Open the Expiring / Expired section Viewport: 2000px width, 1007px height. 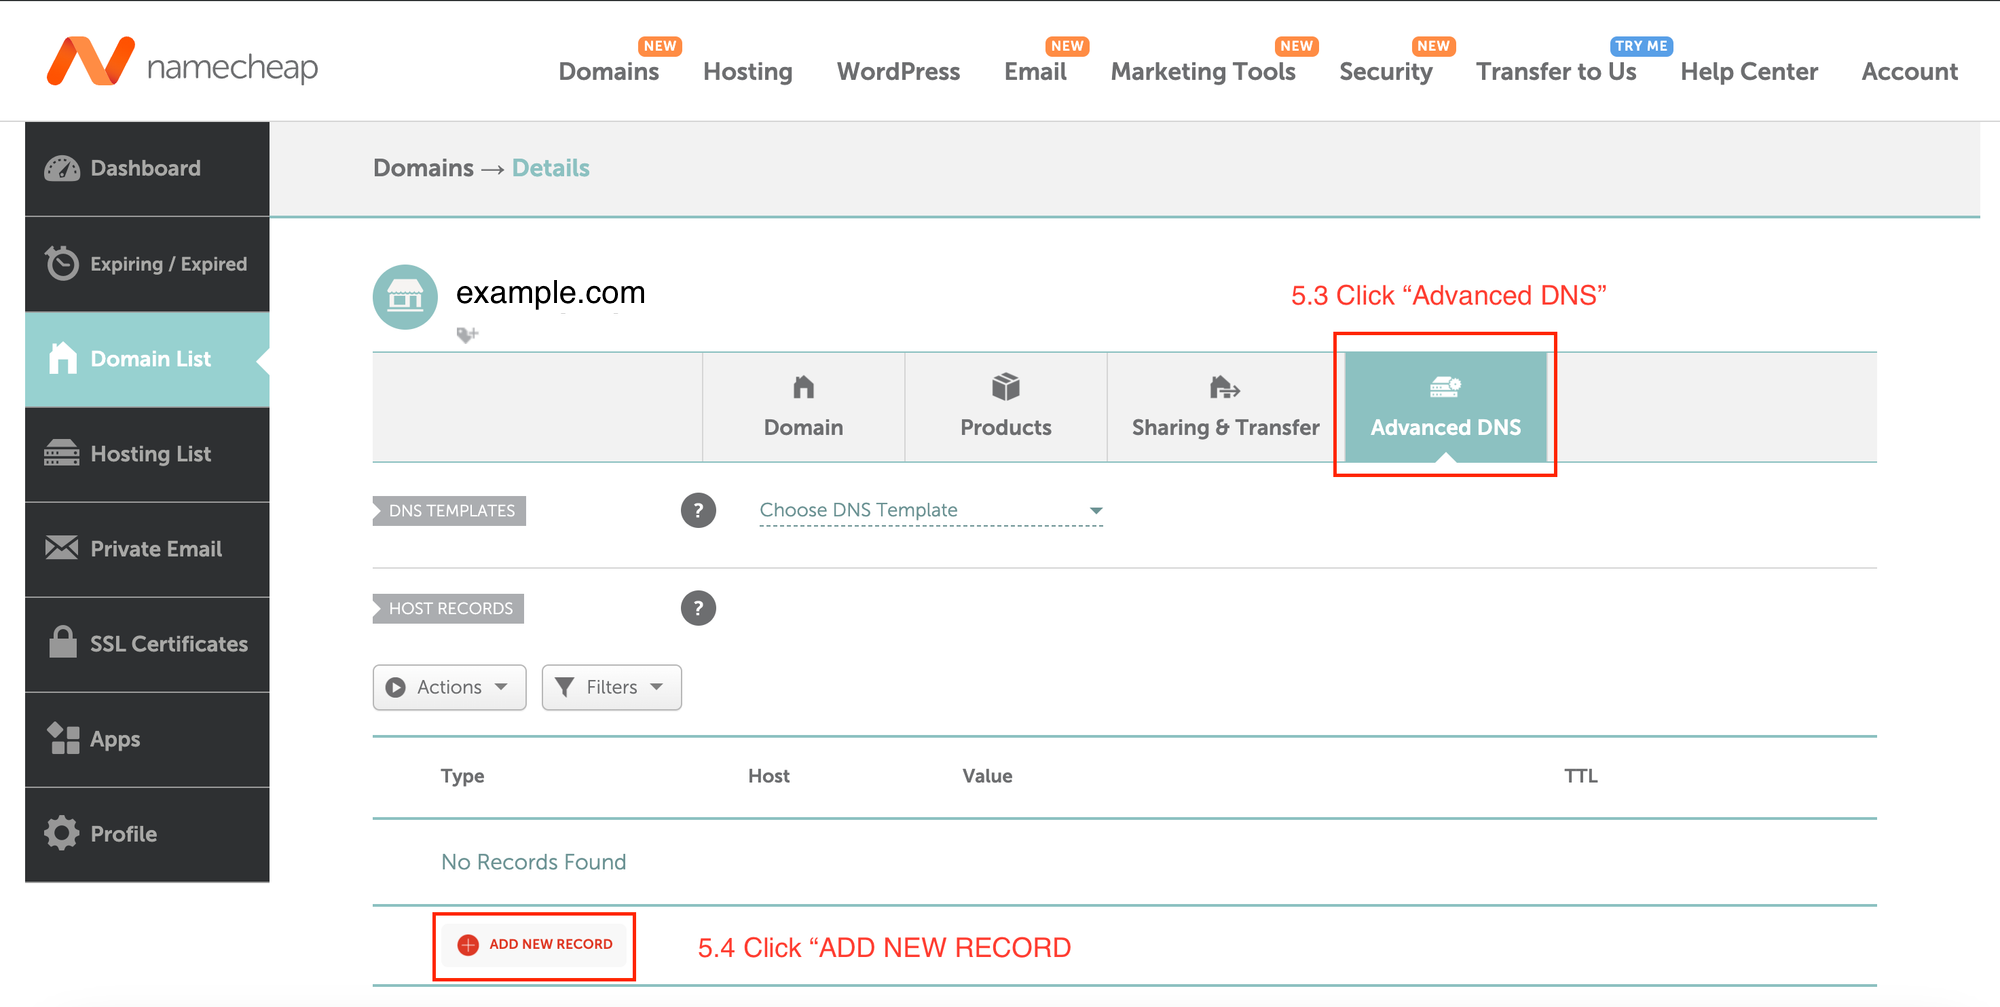[x=146, y=264]
